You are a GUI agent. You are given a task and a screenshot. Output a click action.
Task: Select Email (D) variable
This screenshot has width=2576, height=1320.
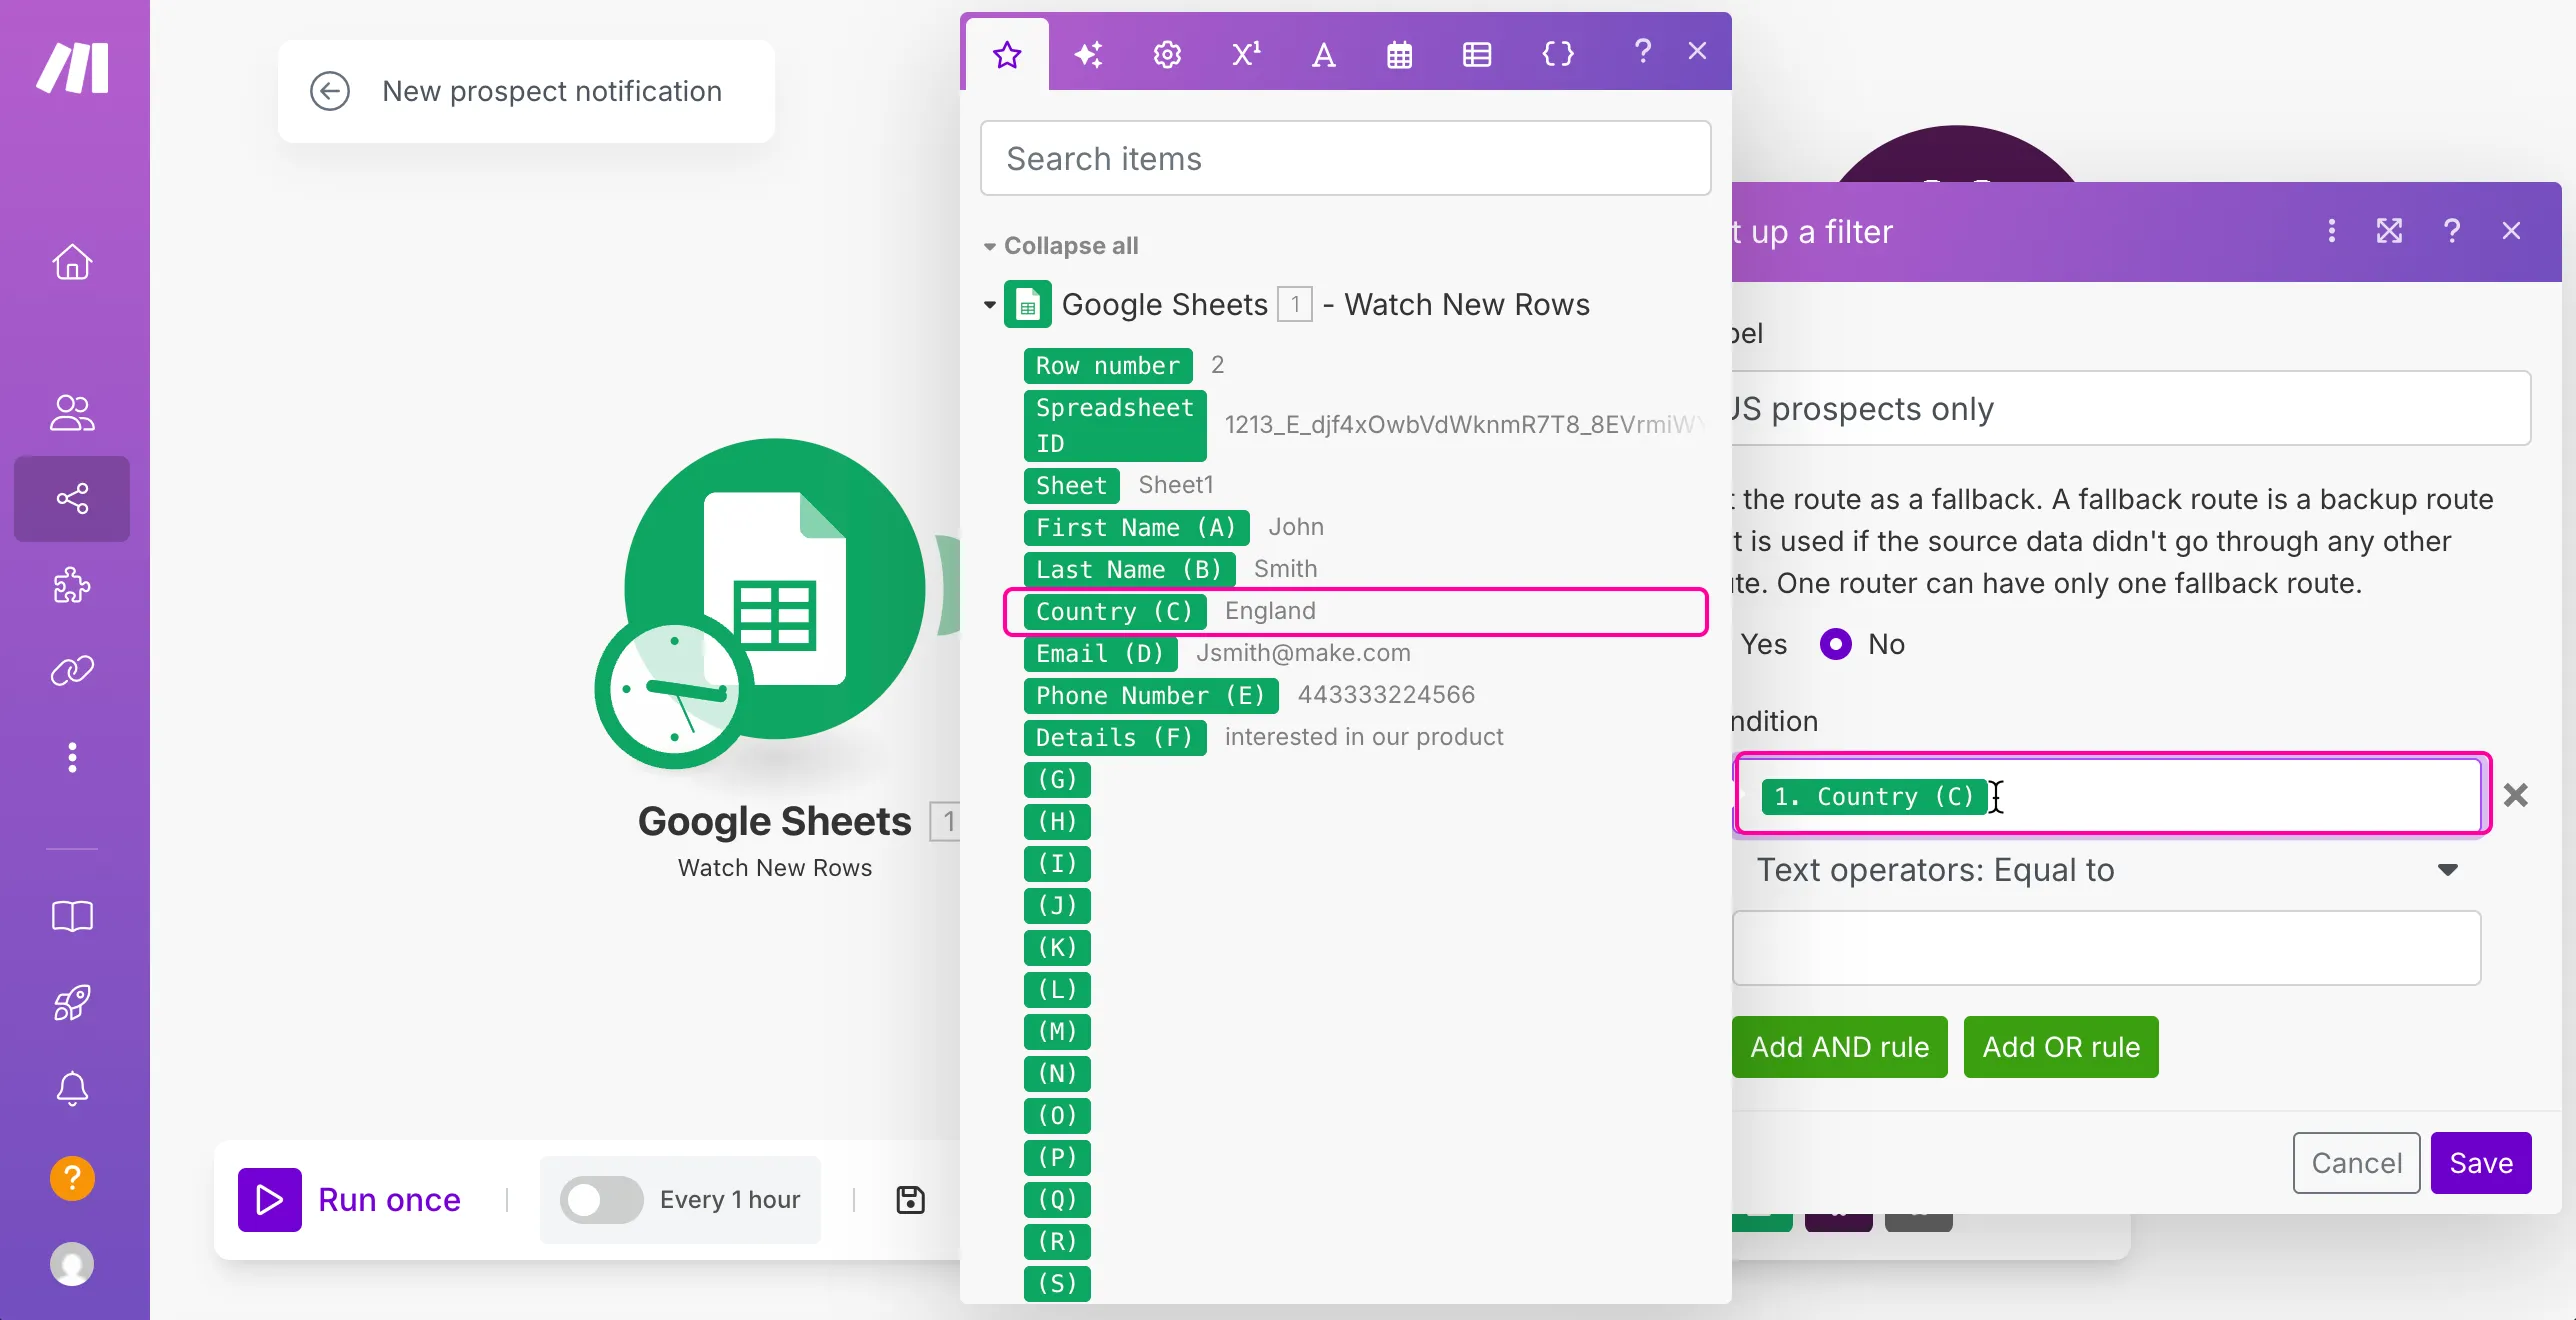1100,653
